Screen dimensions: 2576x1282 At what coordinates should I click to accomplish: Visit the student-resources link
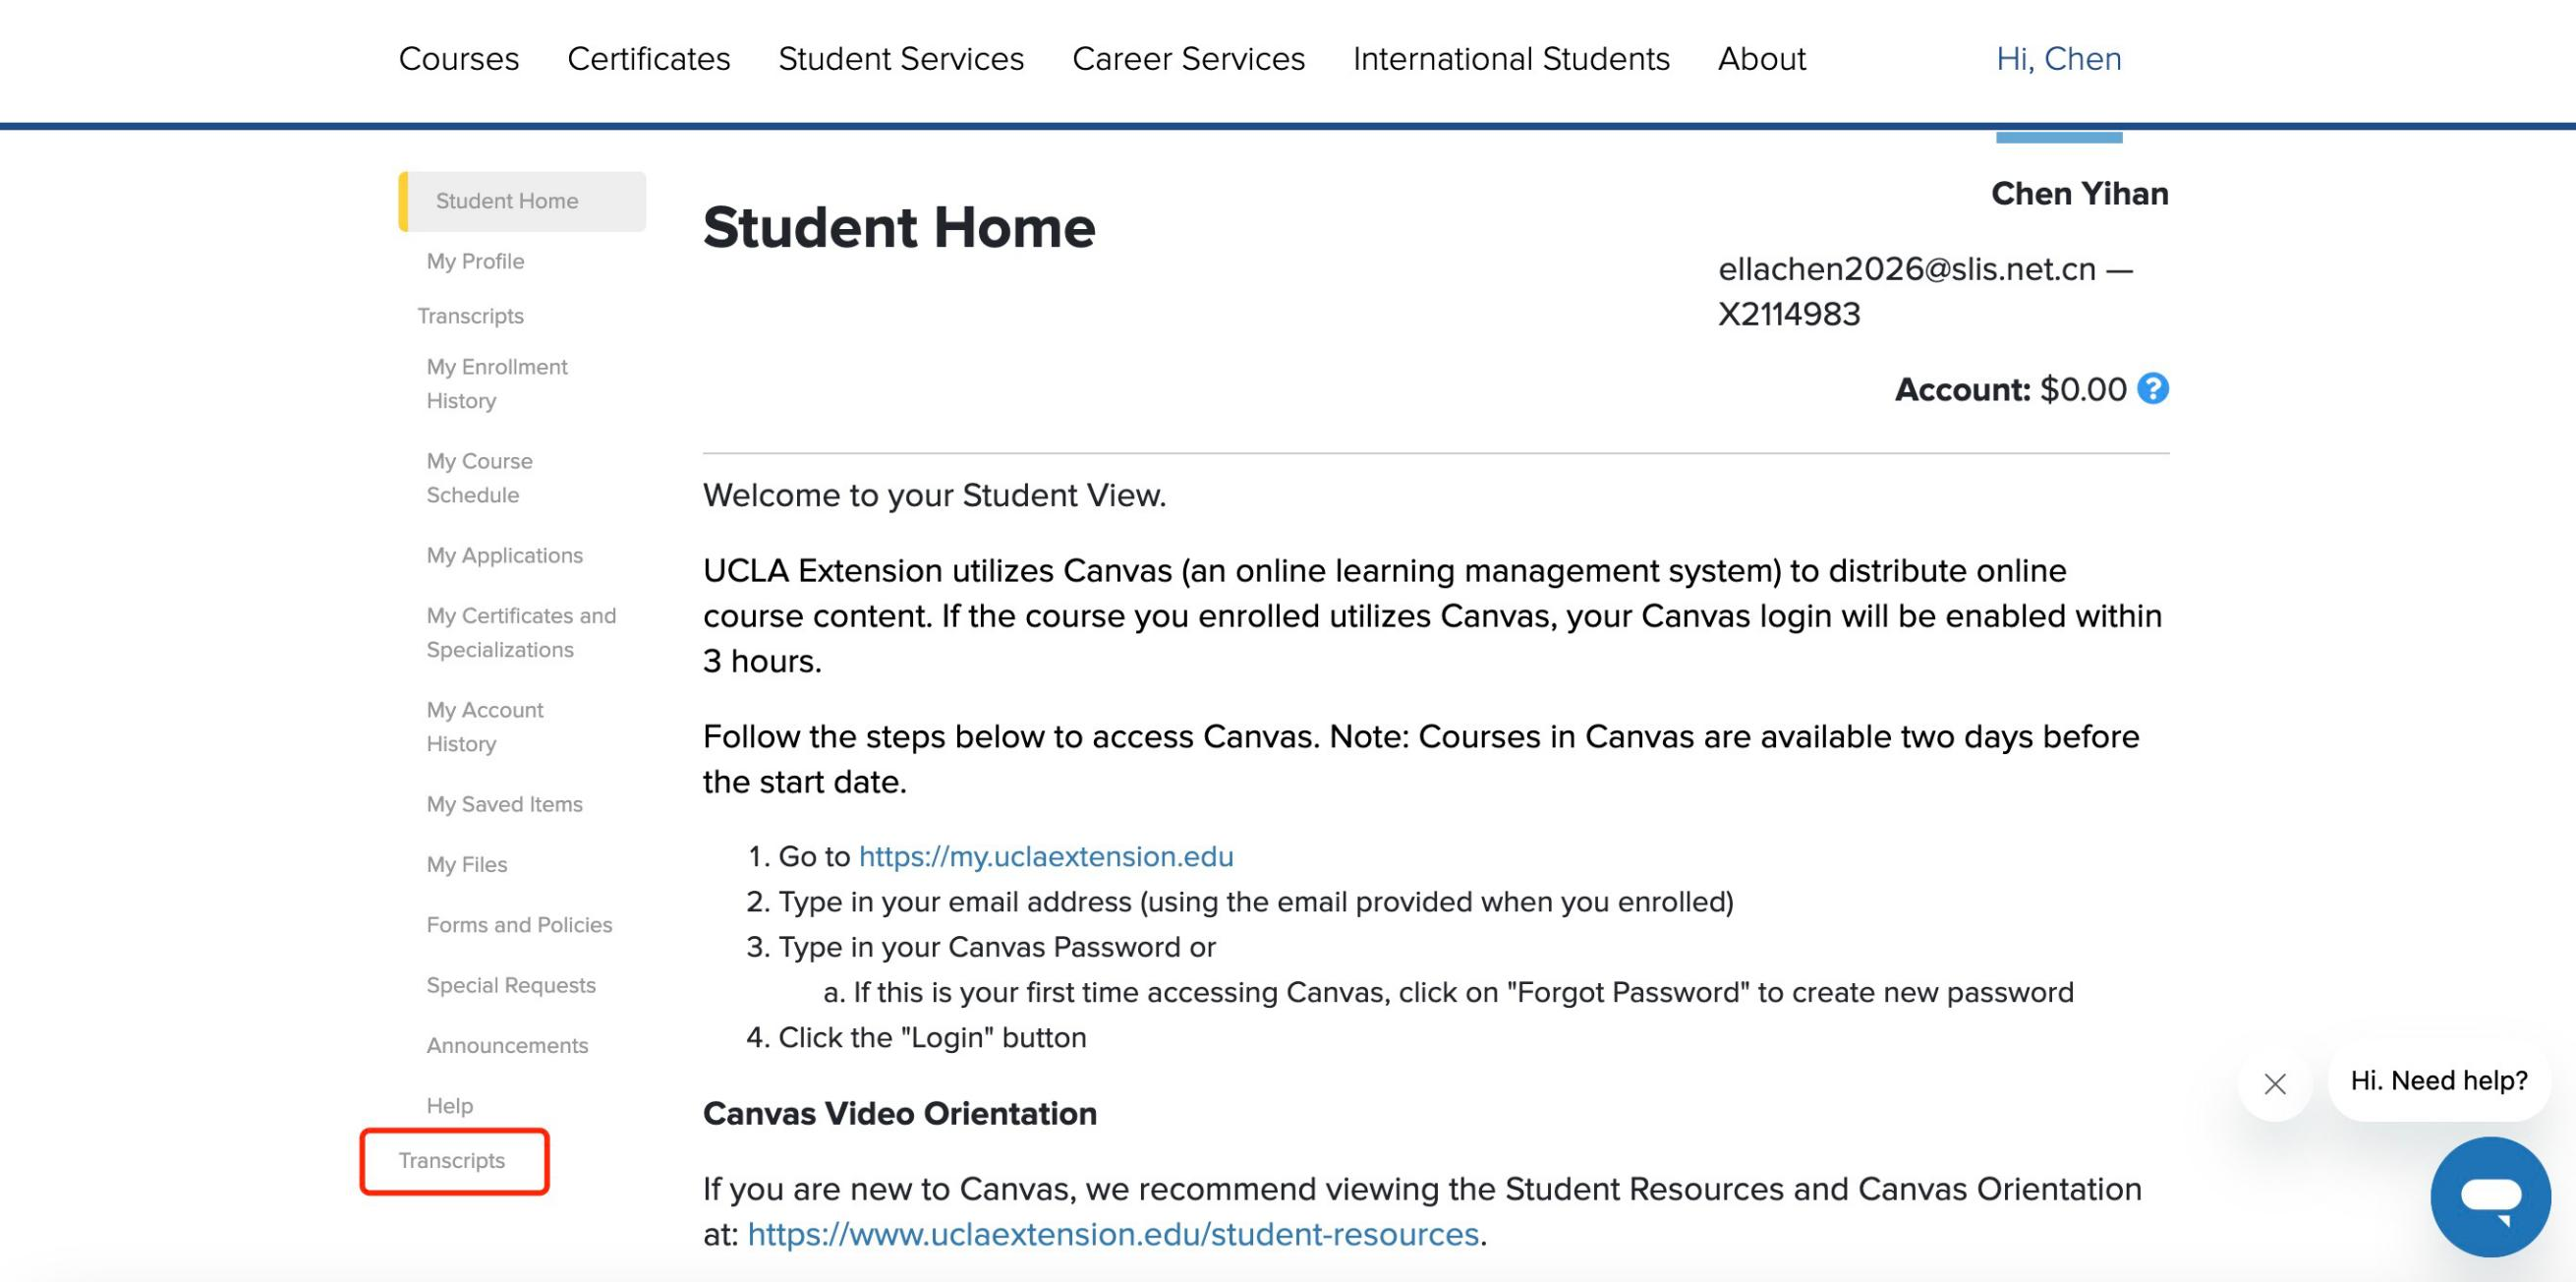click(1113, 1234)
